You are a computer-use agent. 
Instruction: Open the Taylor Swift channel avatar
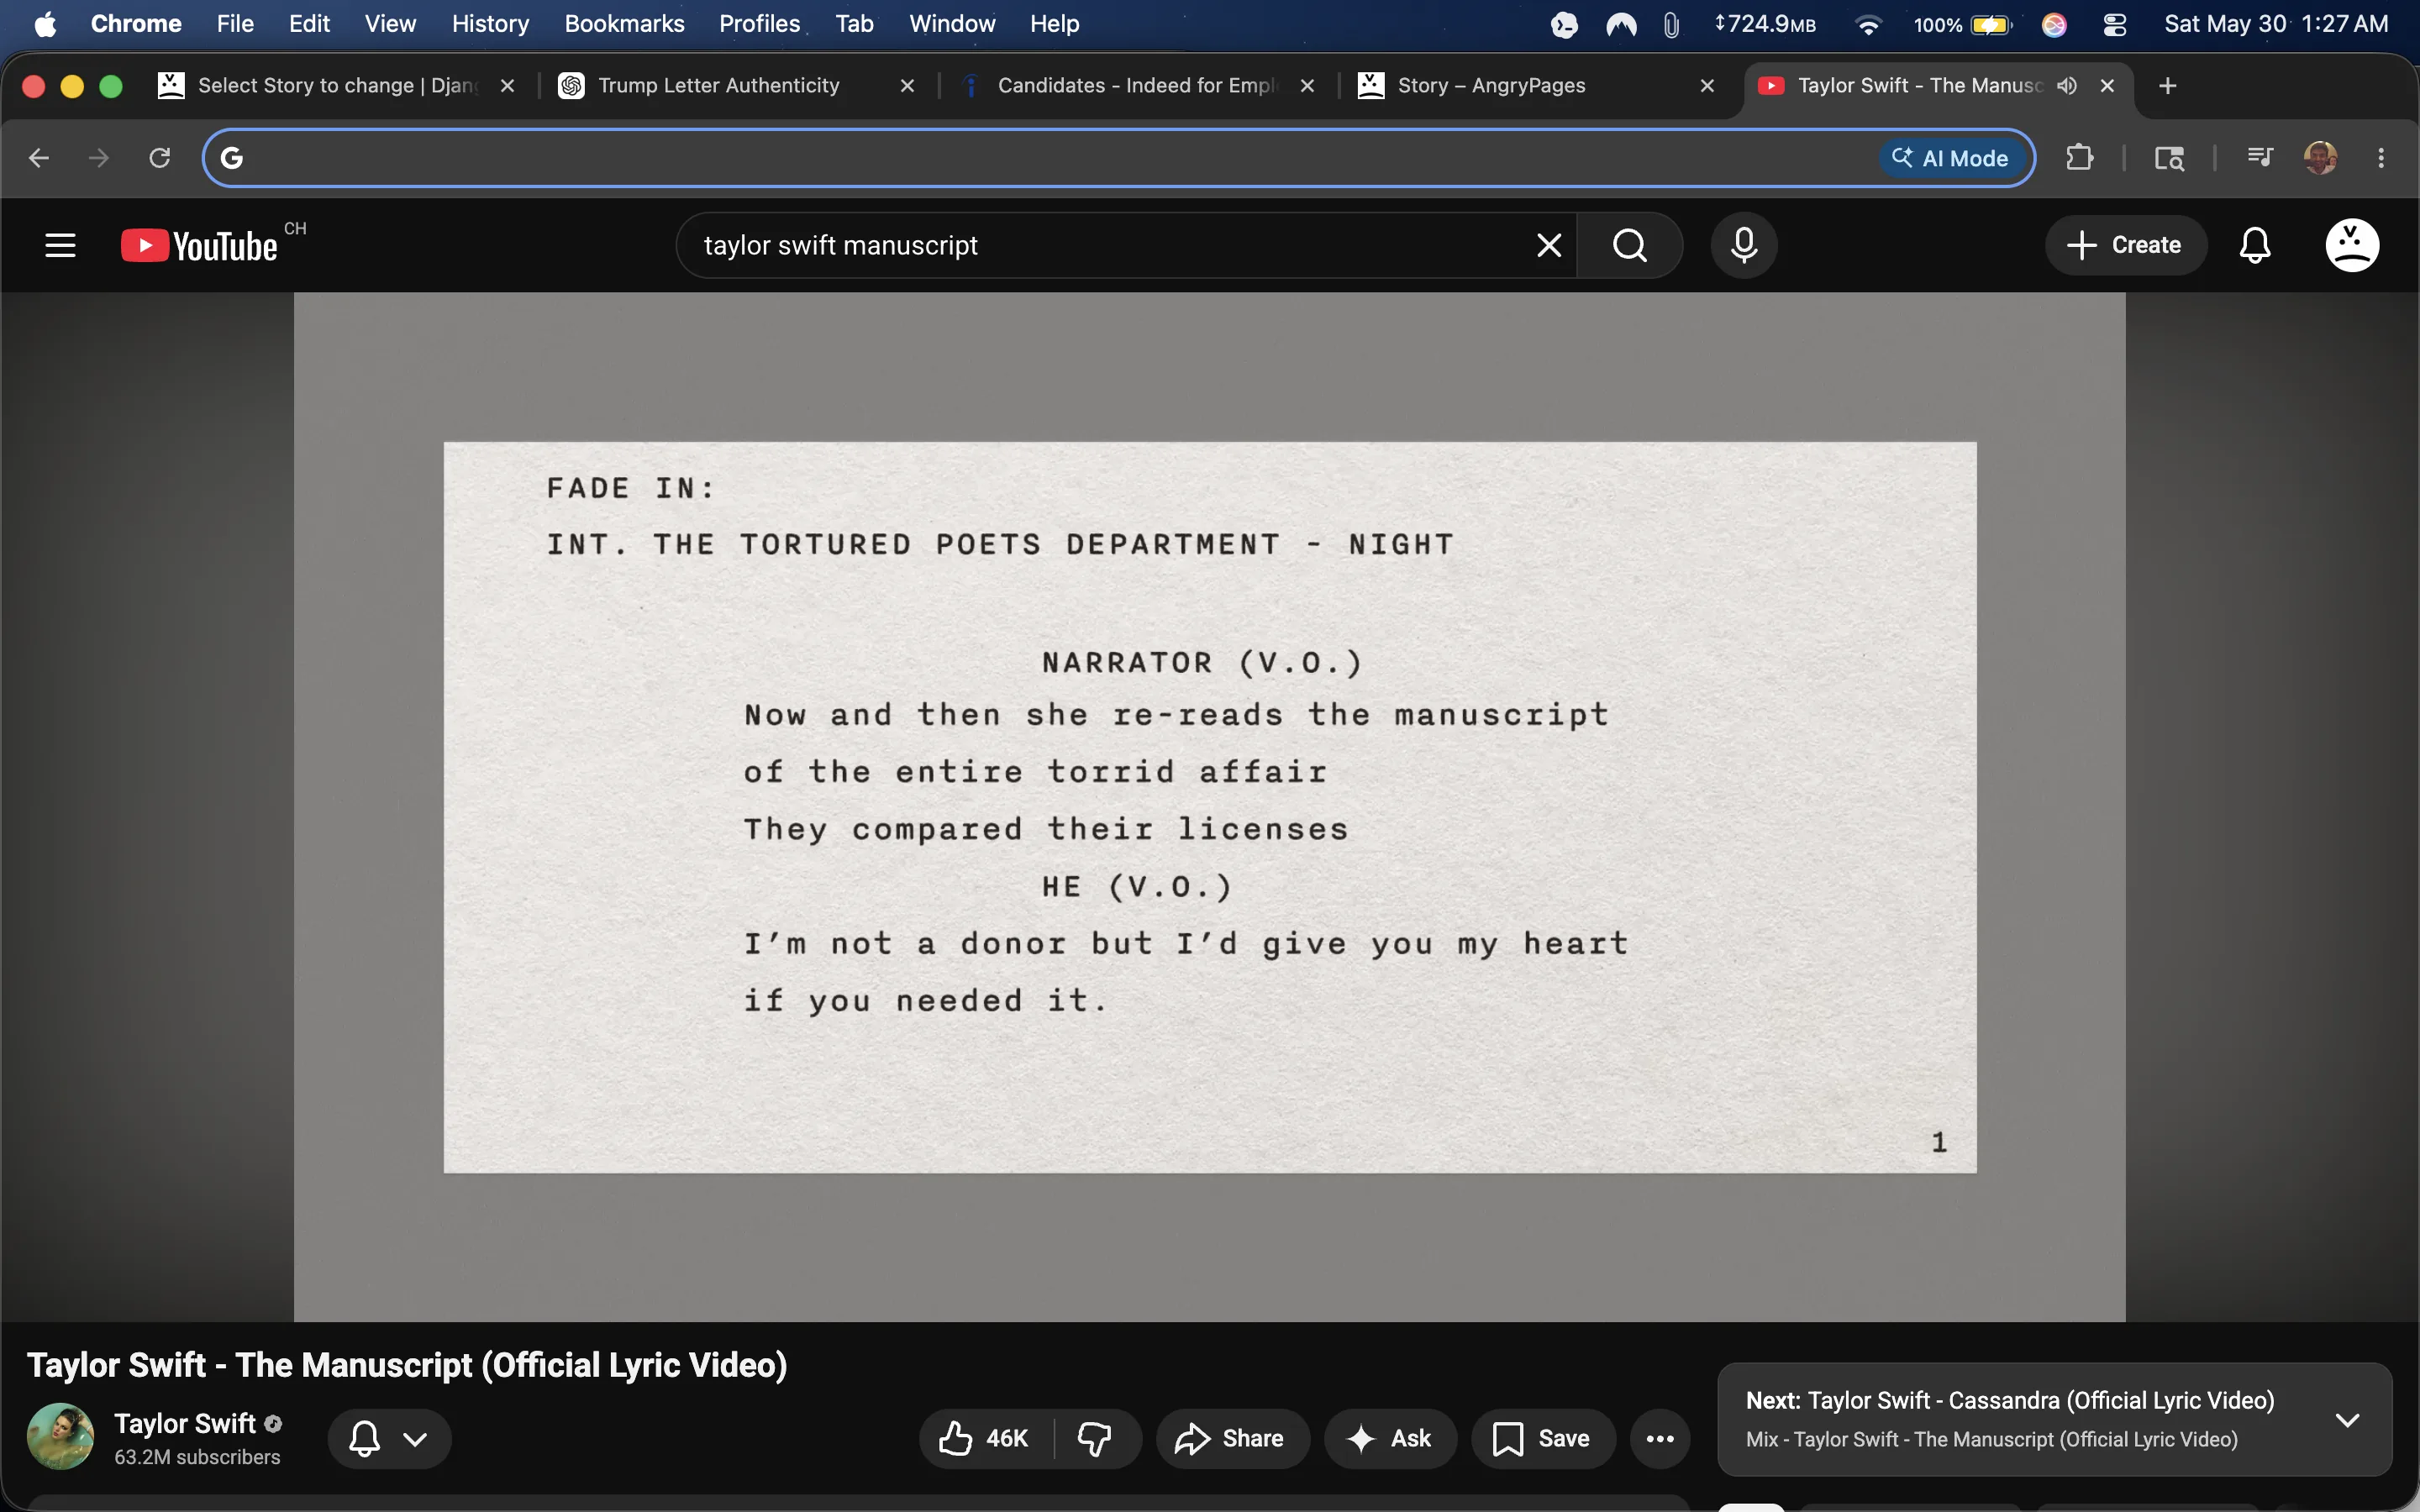tap(60, 1437)
